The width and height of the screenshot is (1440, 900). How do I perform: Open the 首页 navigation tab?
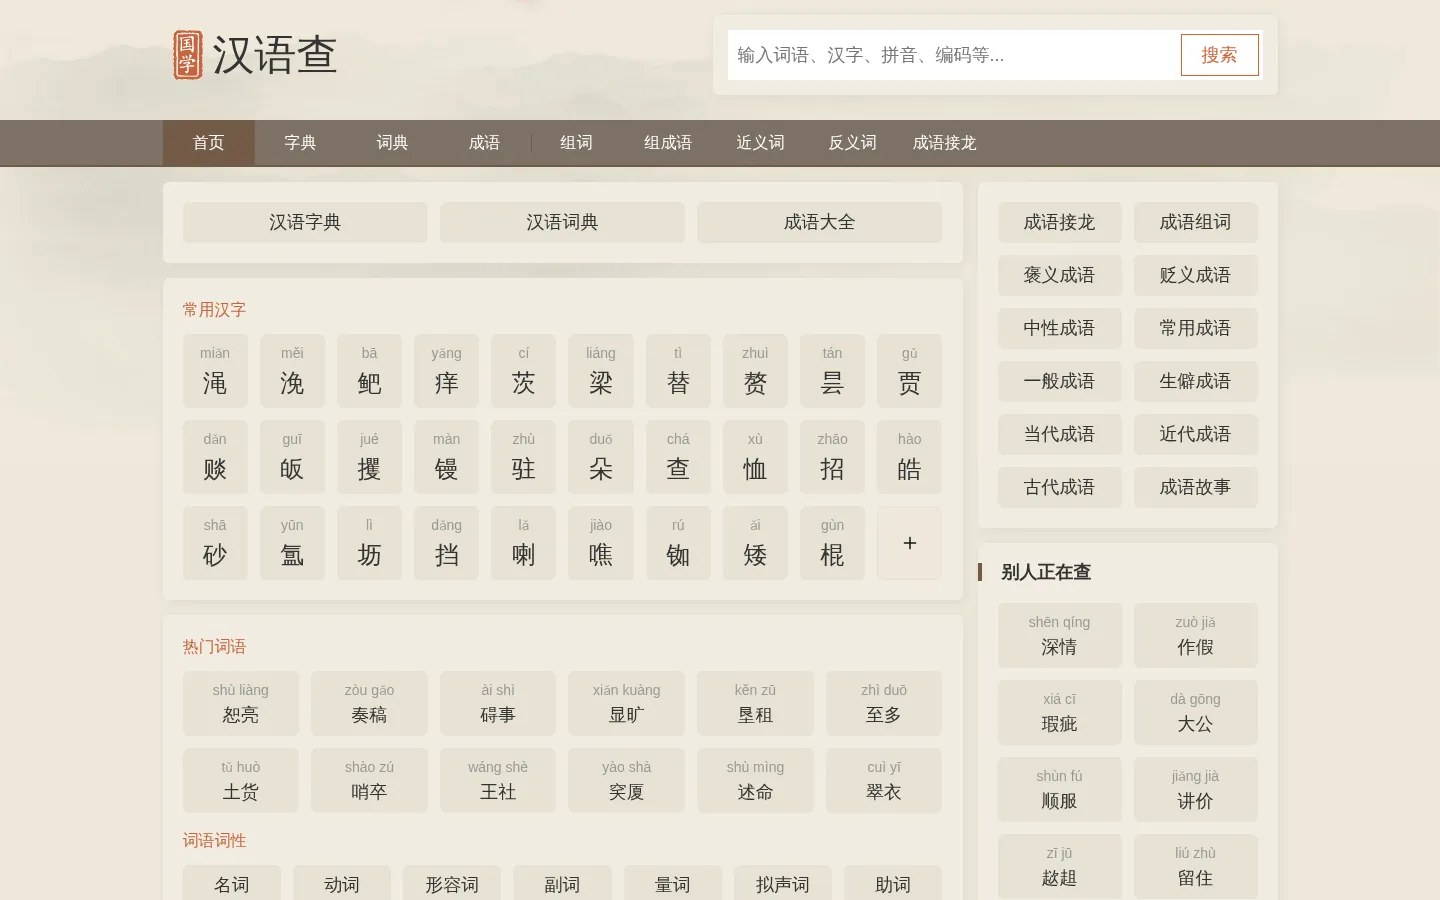point(208,143)
